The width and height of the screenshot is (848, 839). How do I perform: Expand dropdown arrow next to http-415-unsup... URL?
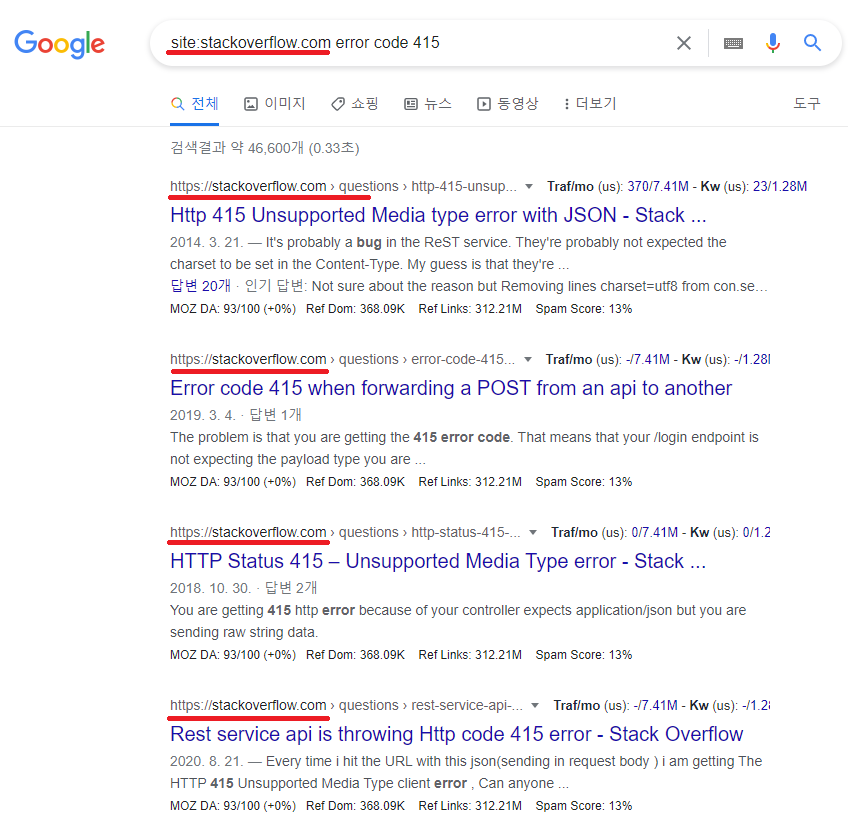(x=529, y=187)
